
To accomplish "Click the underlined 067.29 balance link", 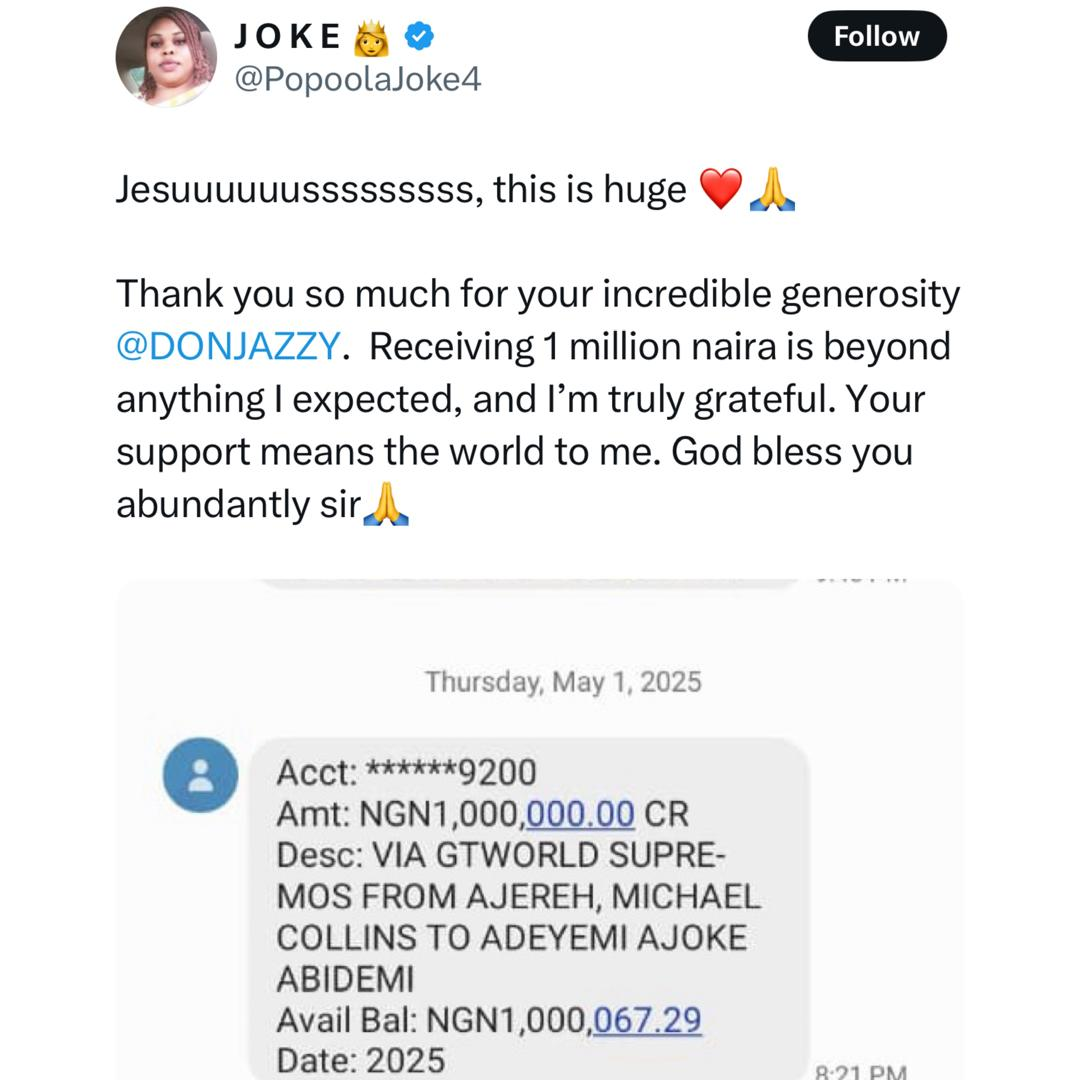I will [x=647, y=1021].
